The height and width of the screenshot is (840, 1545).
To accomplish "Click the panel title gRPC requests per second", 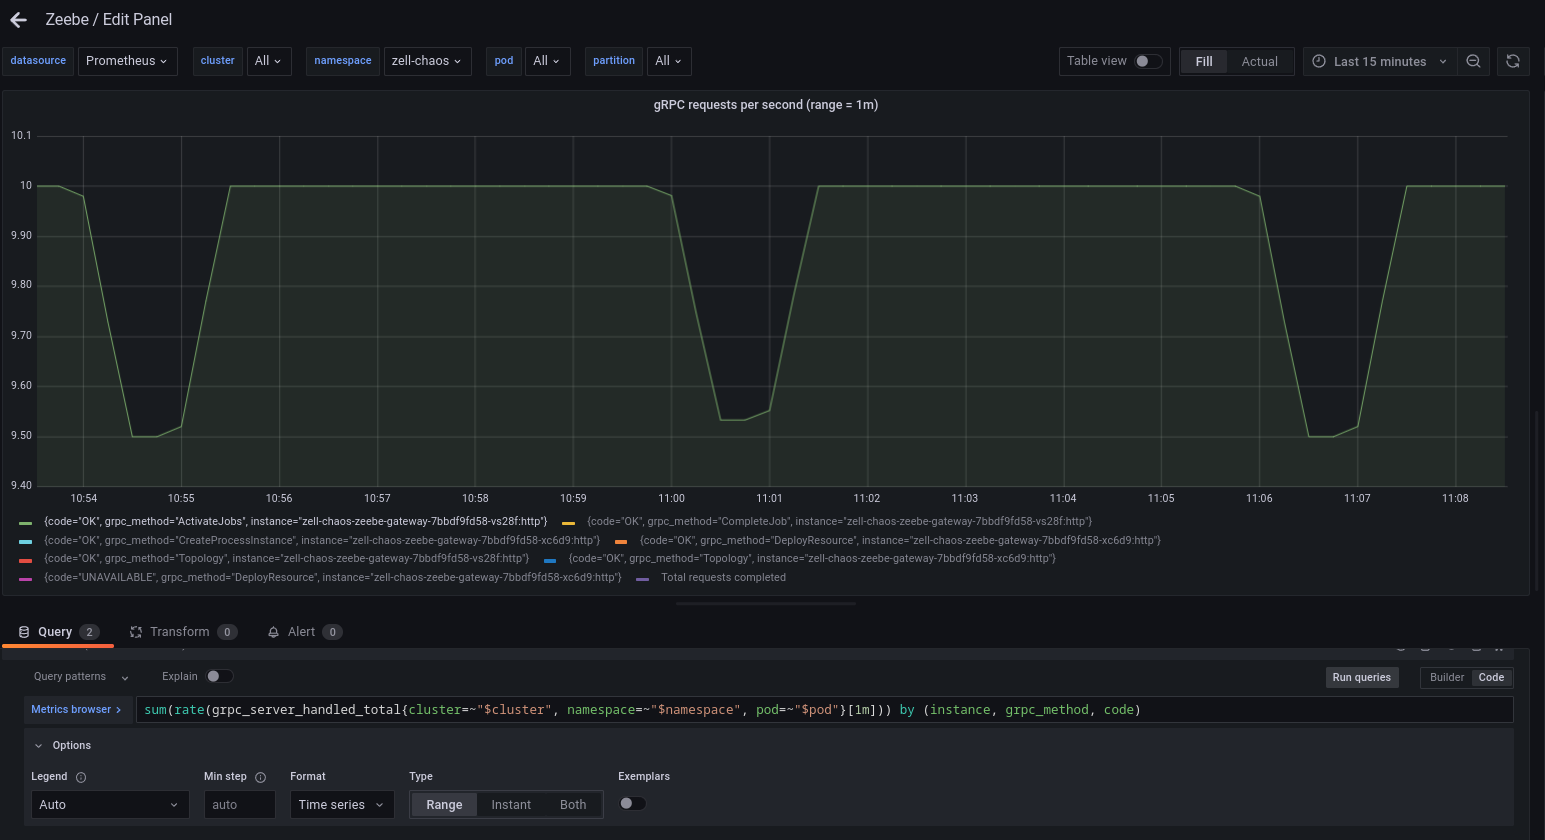I will [x=766, y=105].
